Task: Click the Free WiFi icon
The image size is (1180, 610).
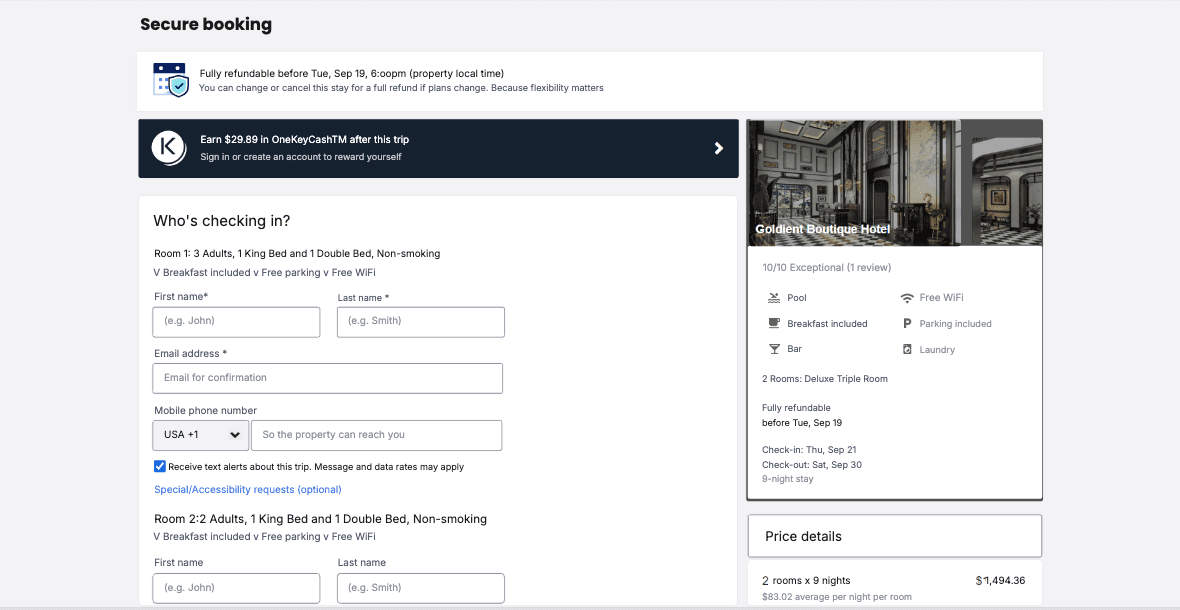Action: tap(907, 298)
